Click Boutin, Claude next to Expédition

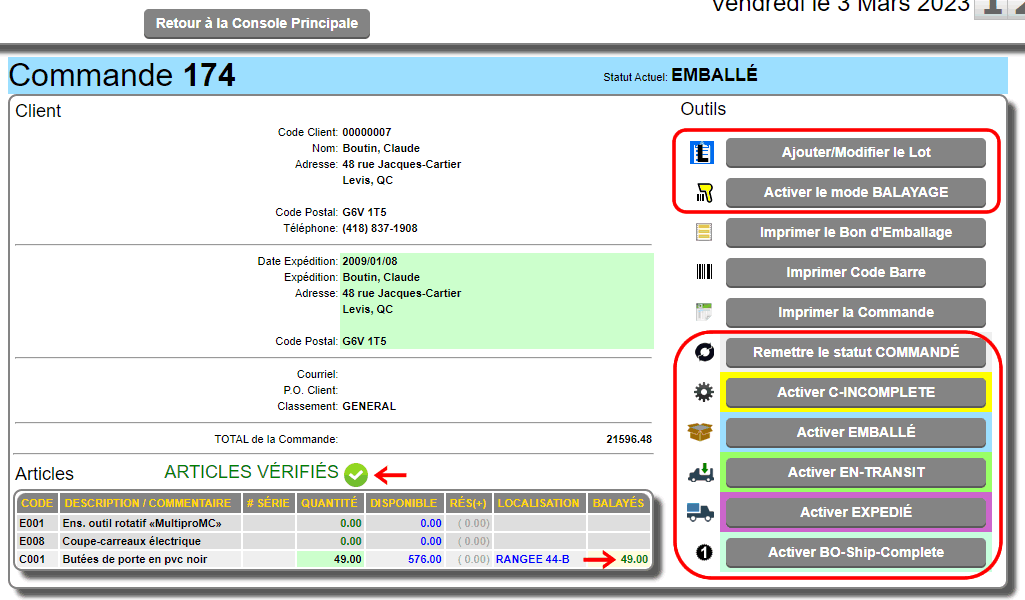pos(381,278)
